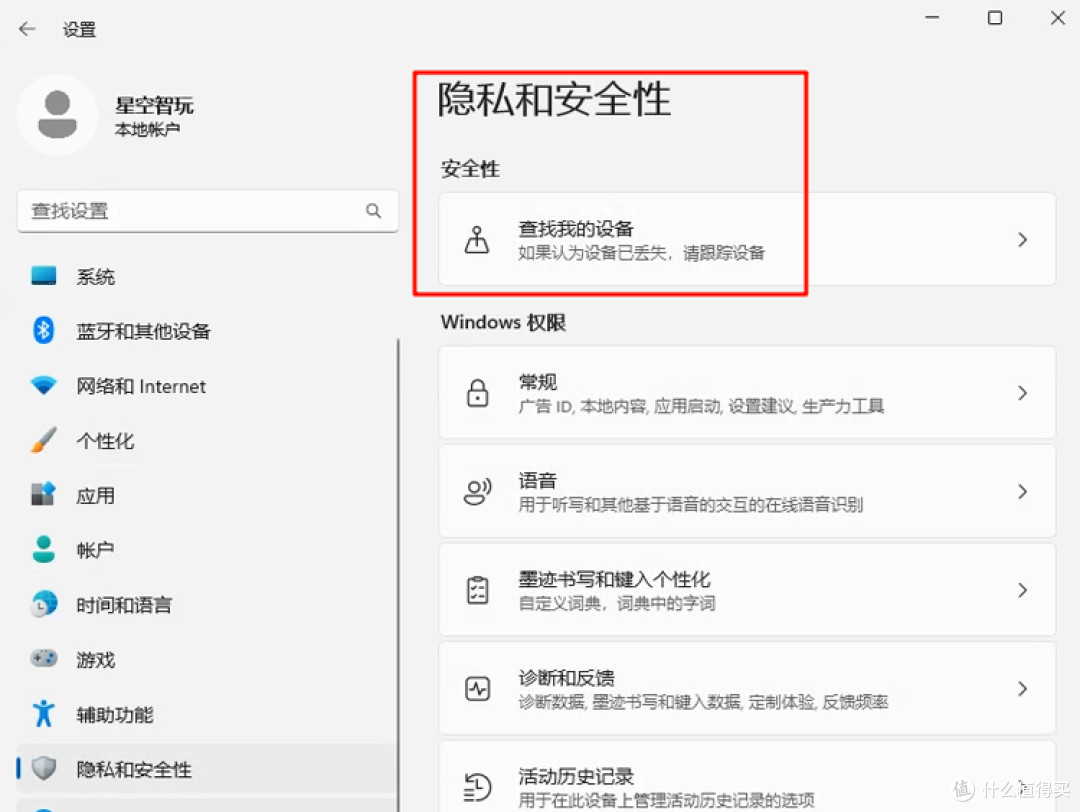Switch to the 系统 section in sidebar

pyautogui.click(x=95, y=276)
